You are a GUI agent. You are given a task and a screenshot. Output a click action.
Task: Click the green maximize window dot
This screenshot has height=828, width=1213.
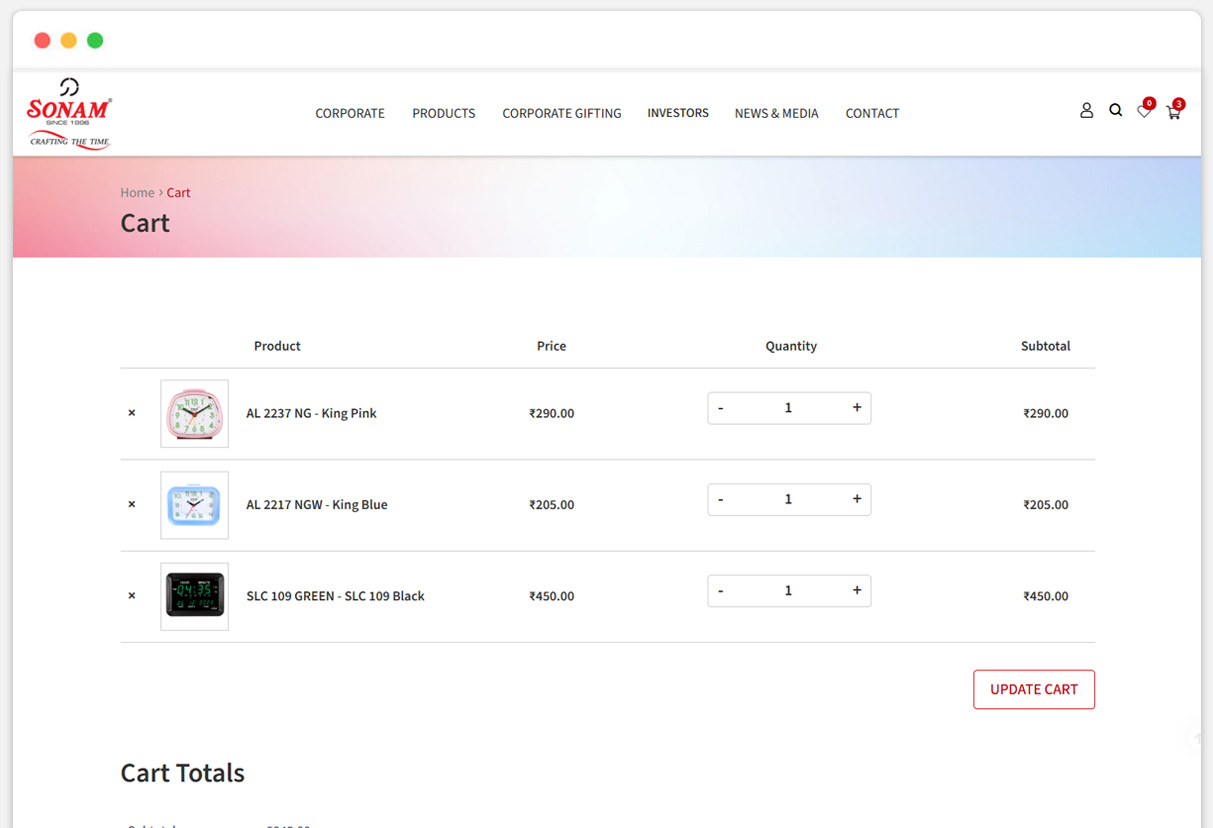click(95, 40)
